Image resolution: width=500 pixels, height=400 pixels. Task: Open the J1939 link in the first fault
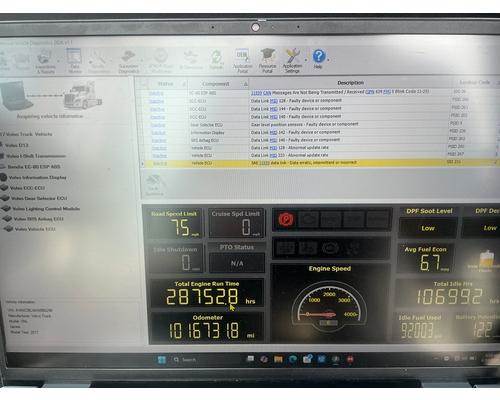tap(256, 93)
